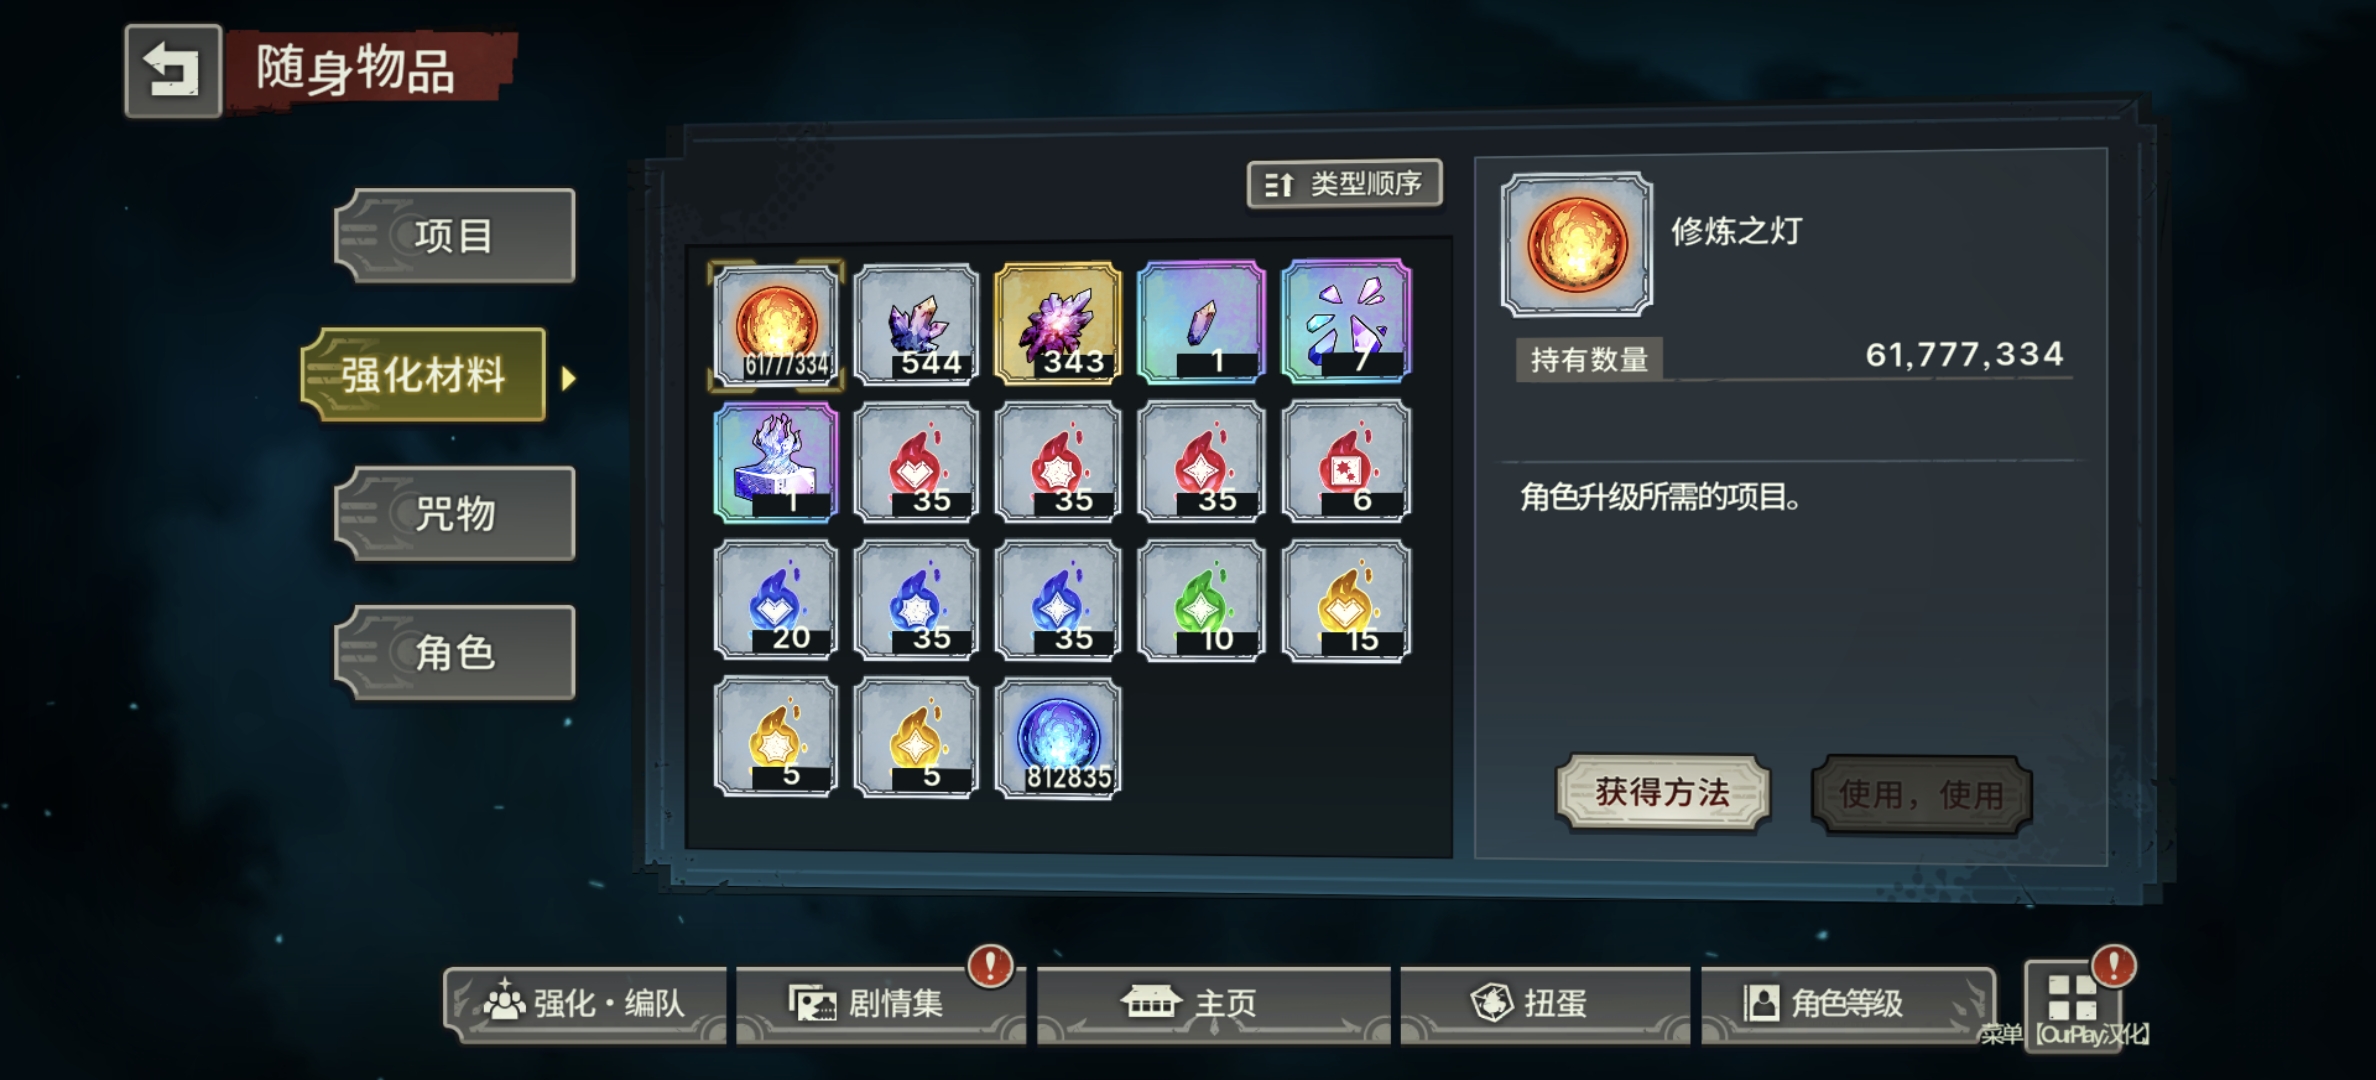Click the arrow beside 强化材料

[x=569, y=378]
